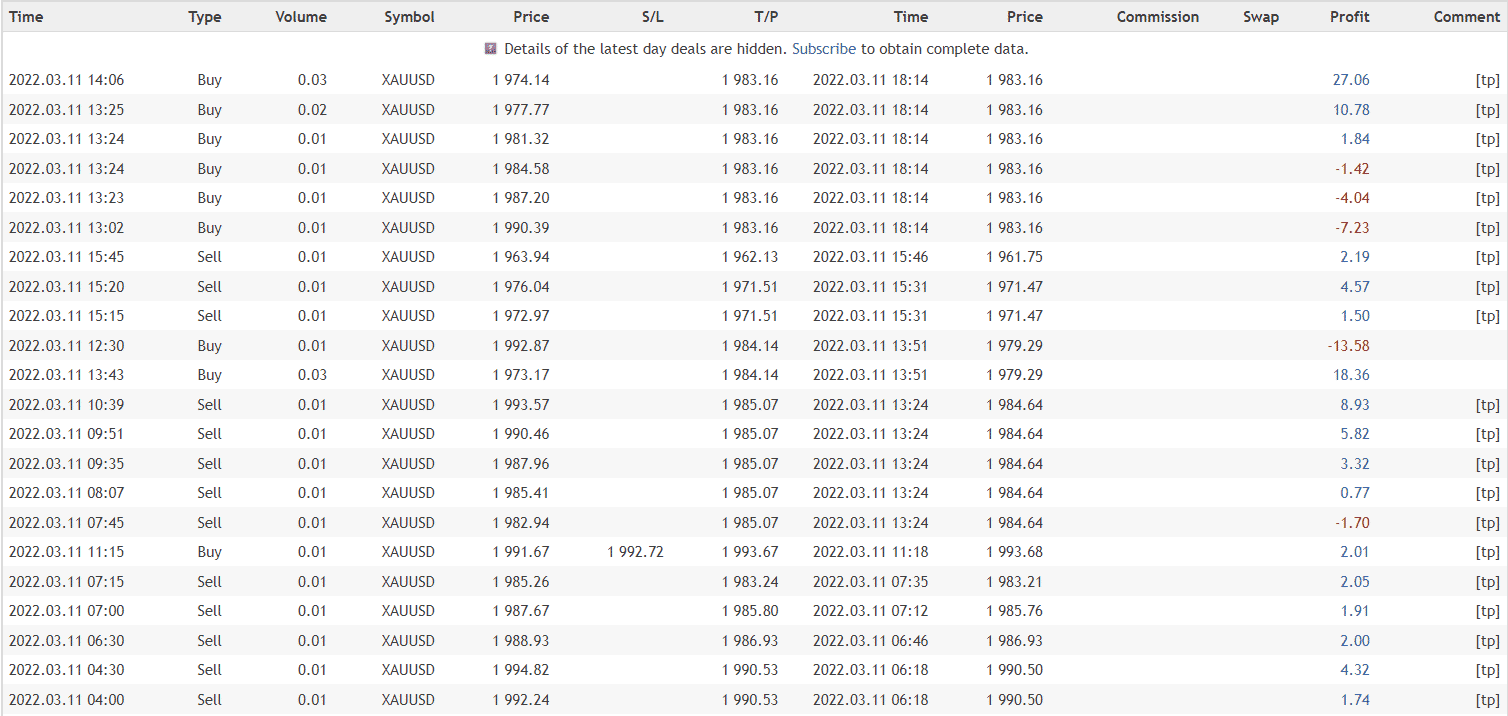Click open price 1 994.82
1508x716 pixels.
click(521, 670)
